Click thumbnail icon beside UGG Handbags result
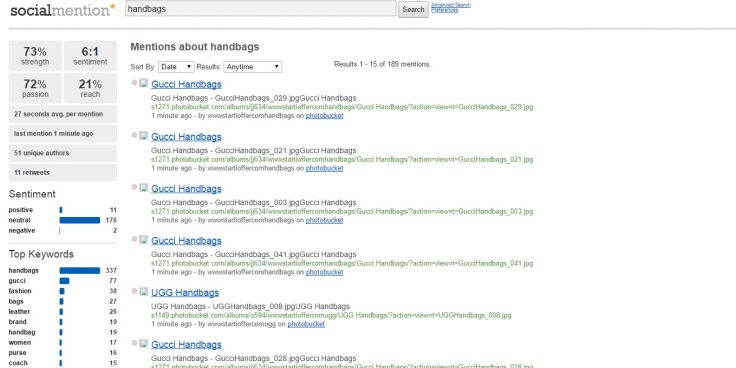736x368 pixels. [x=144, y=291]
